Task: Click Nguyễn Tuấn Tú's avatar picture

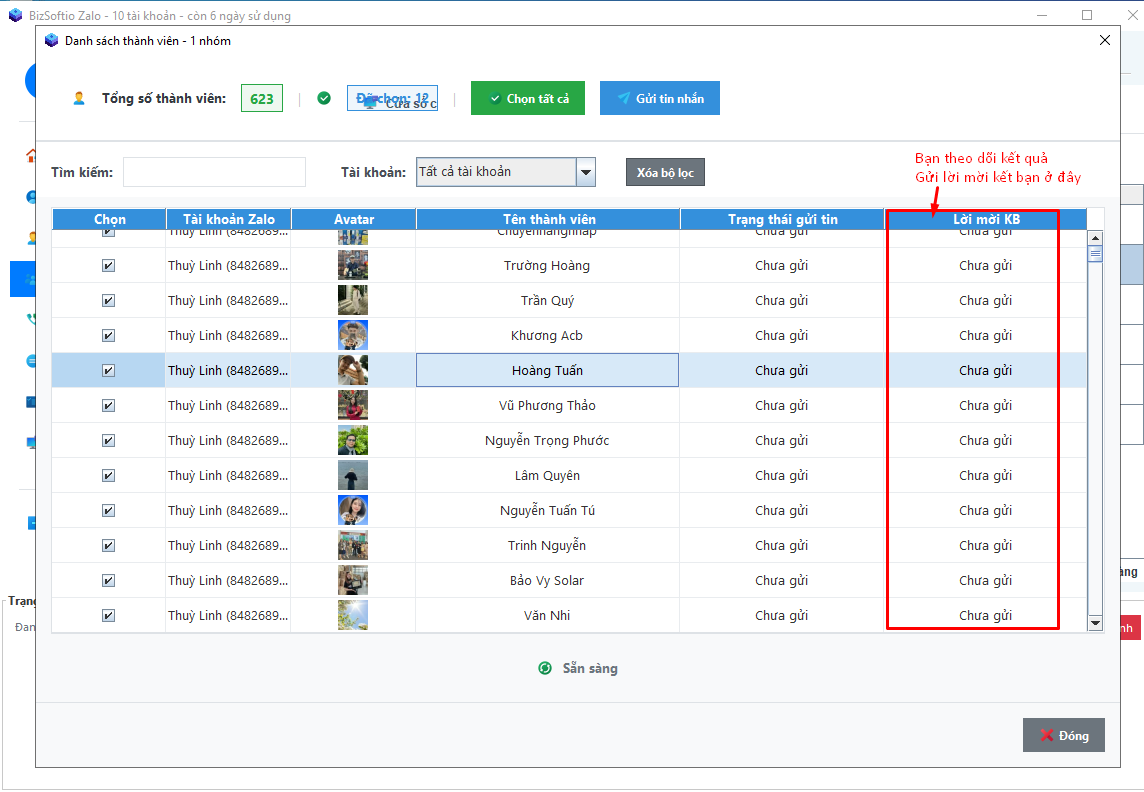Action: (x=353, y=511)
